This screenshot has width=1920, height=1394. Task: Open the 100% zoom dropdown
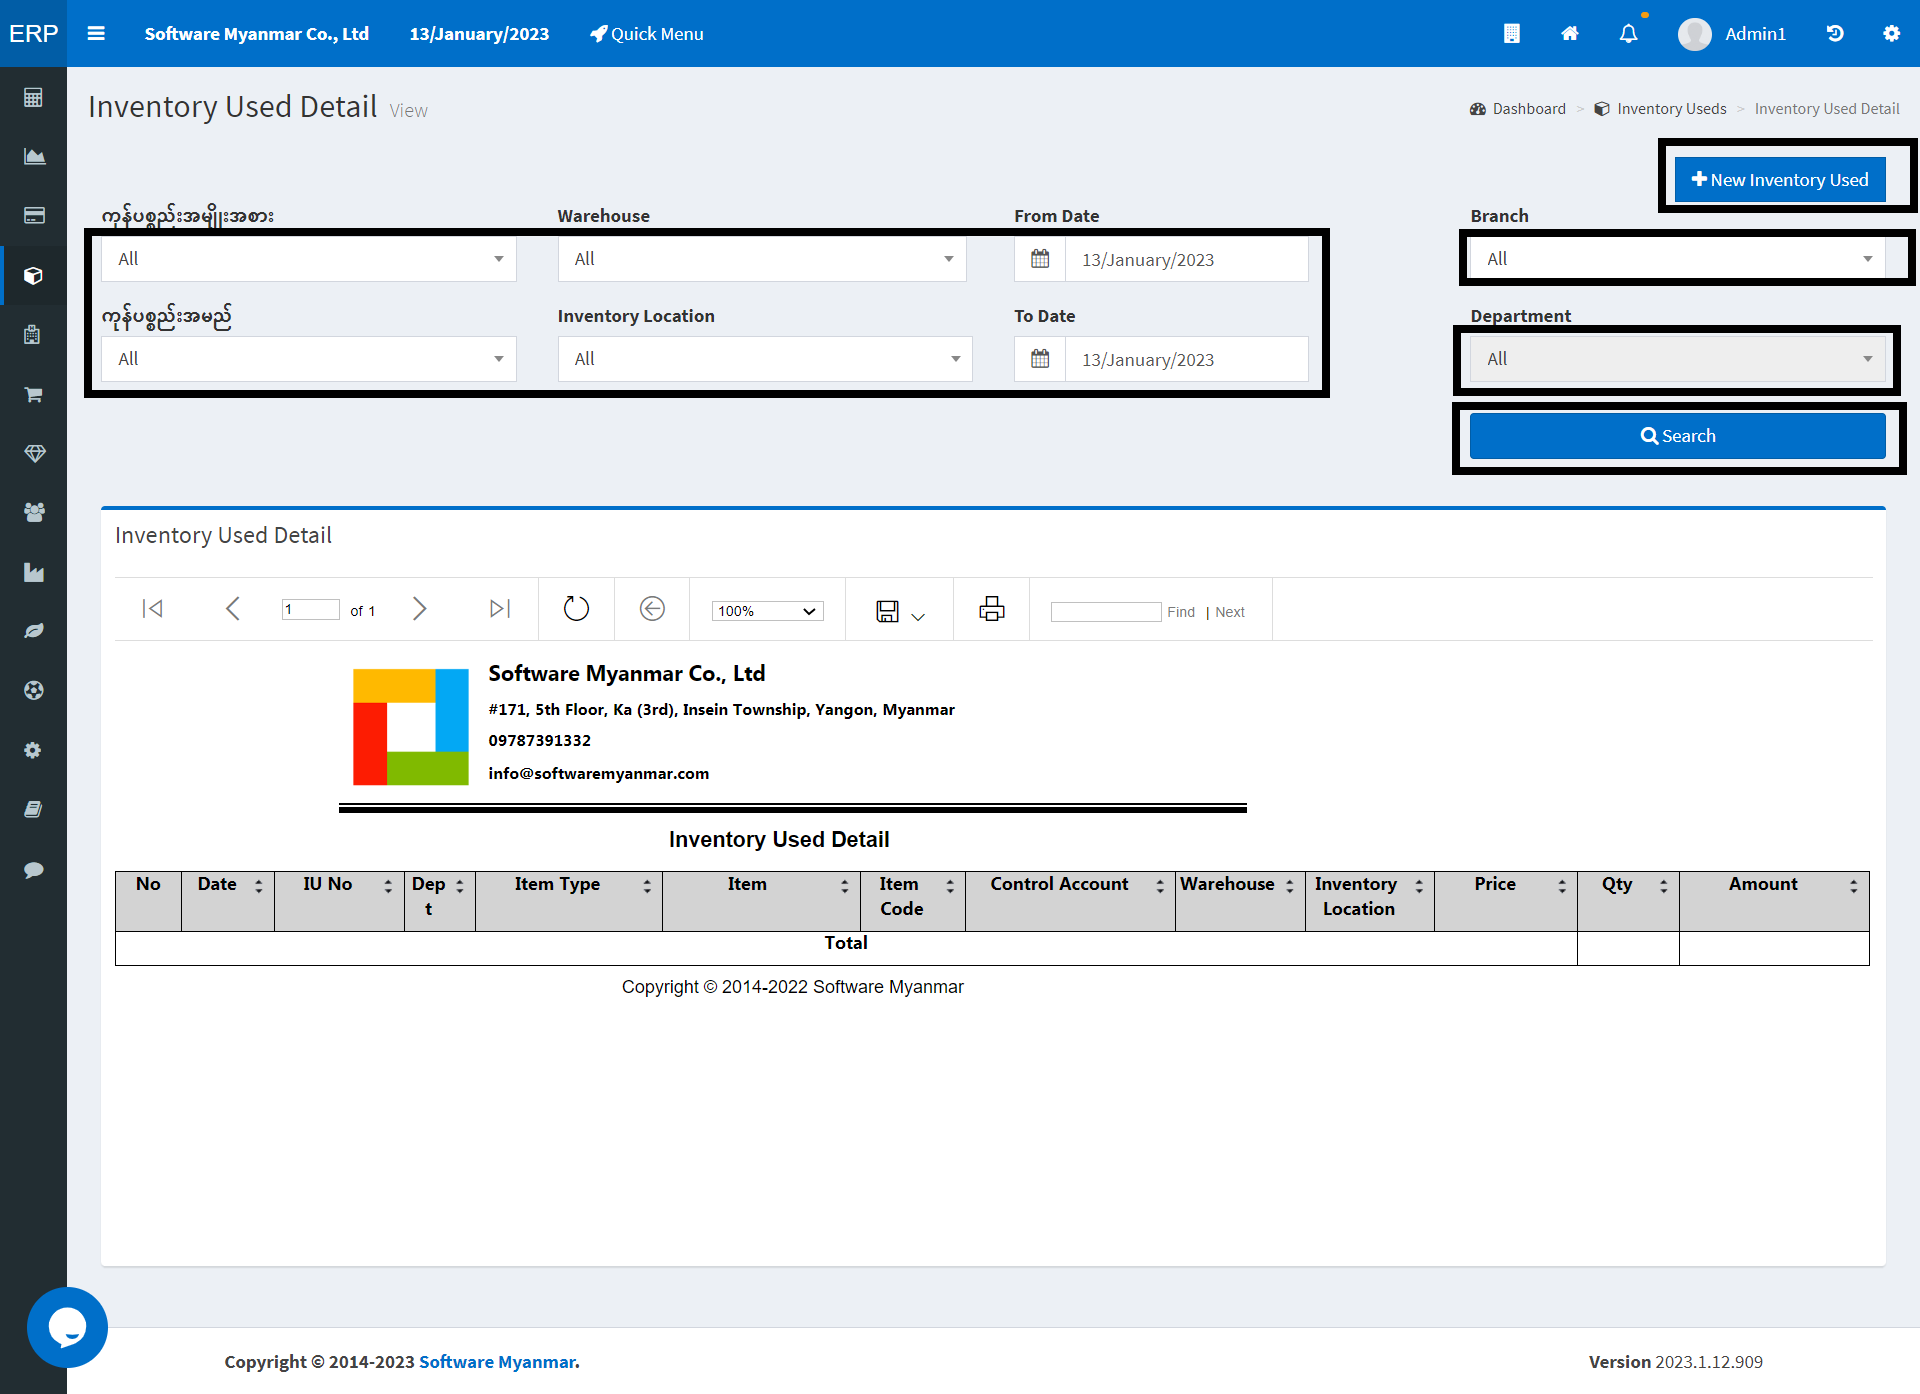(767, 610)
